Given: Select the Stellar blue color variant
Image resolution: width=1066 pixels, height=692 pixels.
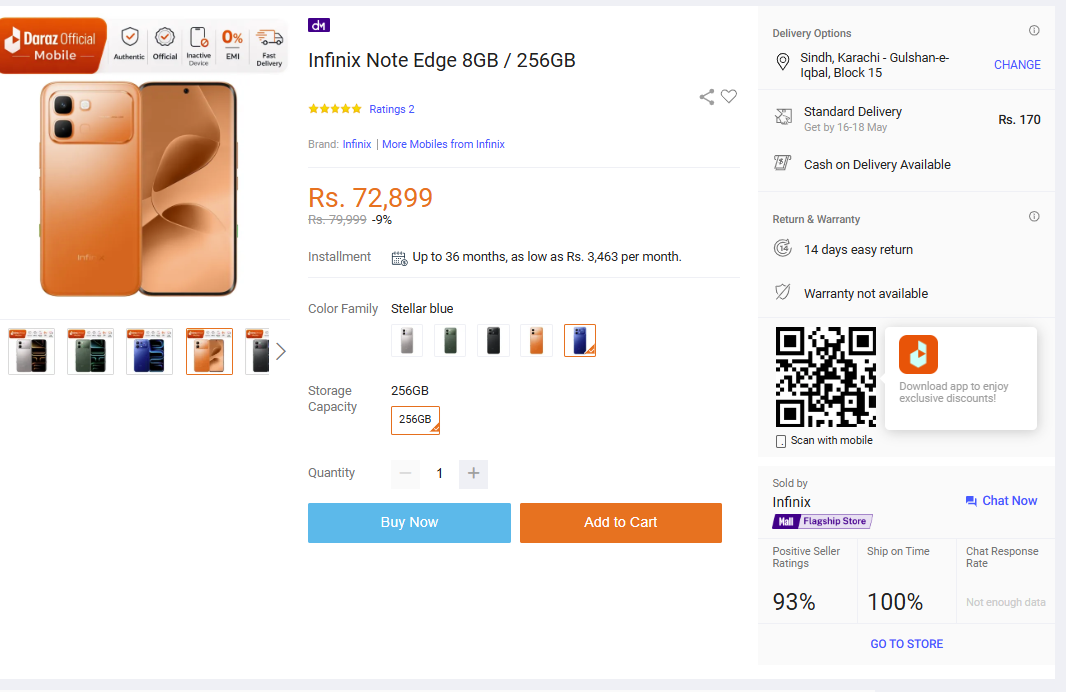Looking at the screenshot, I should click(x=580, y=341).
